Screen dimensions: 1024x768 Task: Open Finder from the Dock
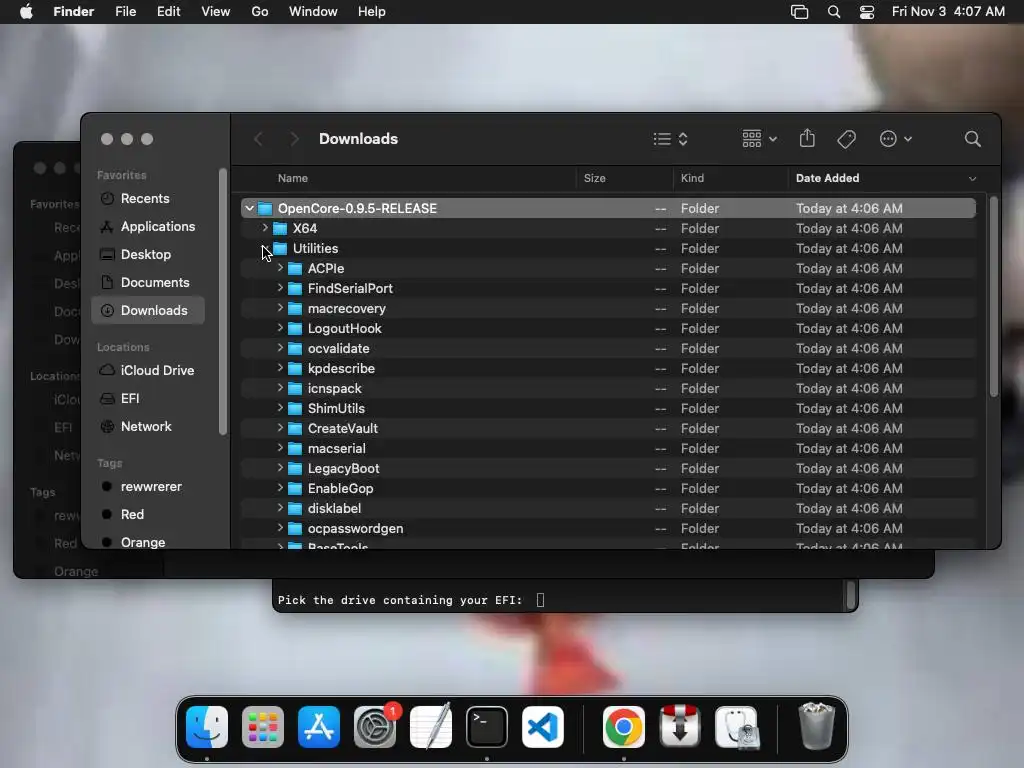point(207,727)
